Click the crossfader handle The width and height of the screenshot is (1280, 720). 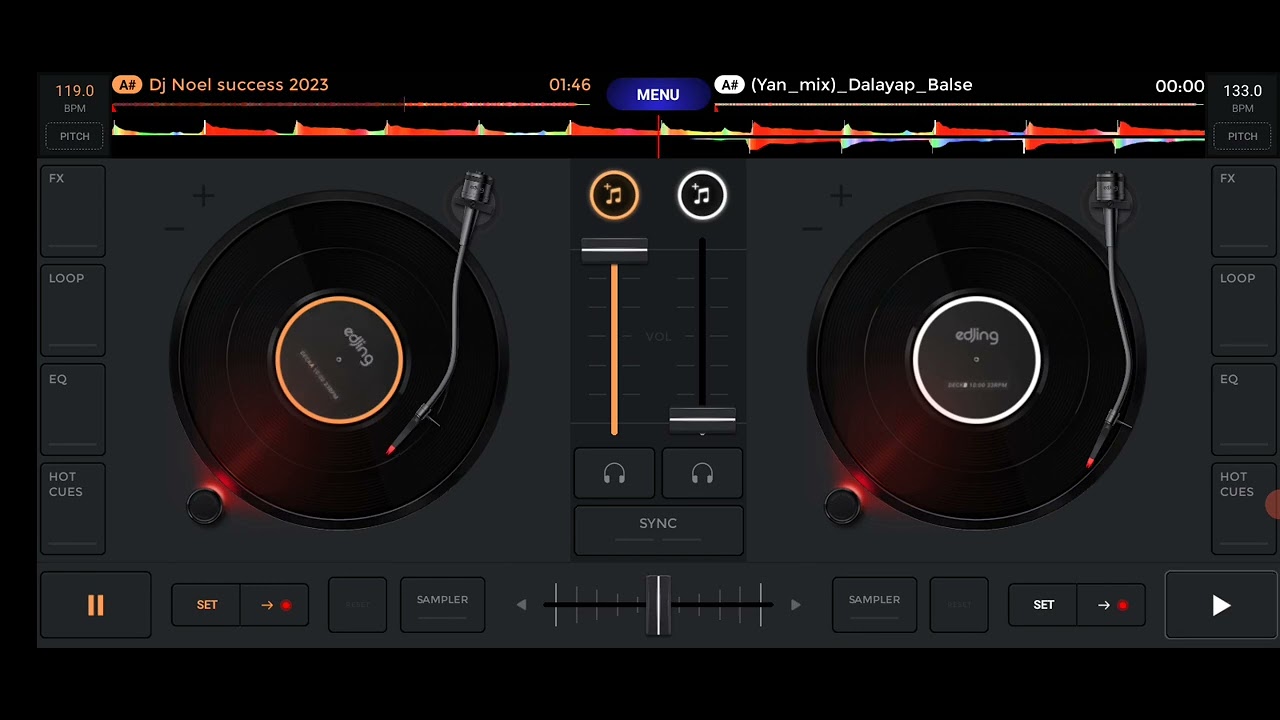pyautogui.click(x=658, y=605)
